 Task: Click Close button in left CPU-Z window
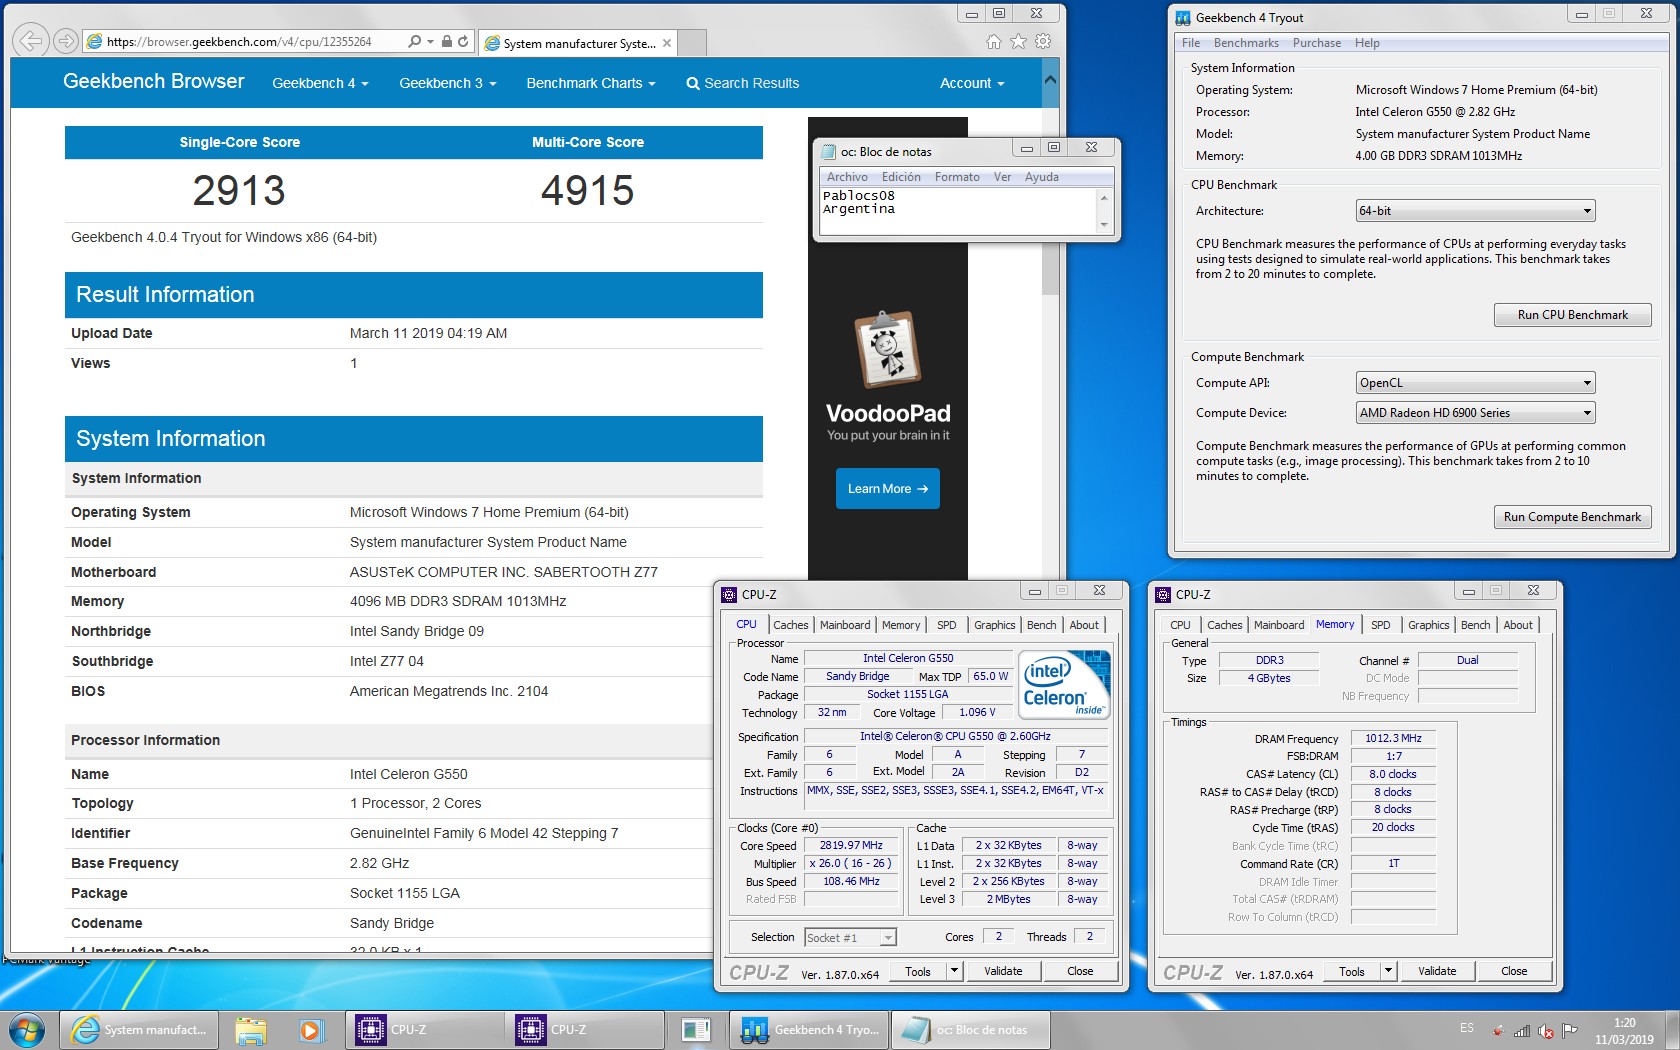(1080, 970)
